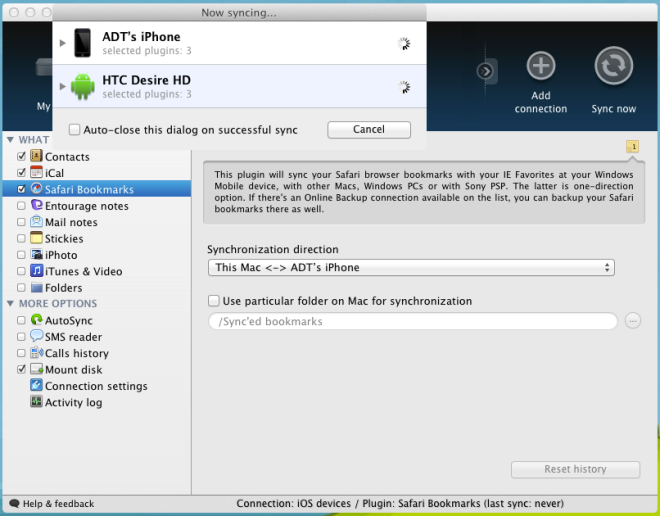The height and width of the screenshot is (516, 660).
Task: Uncheck the Mount disk checkbox
Action: (x=21, y=370)
